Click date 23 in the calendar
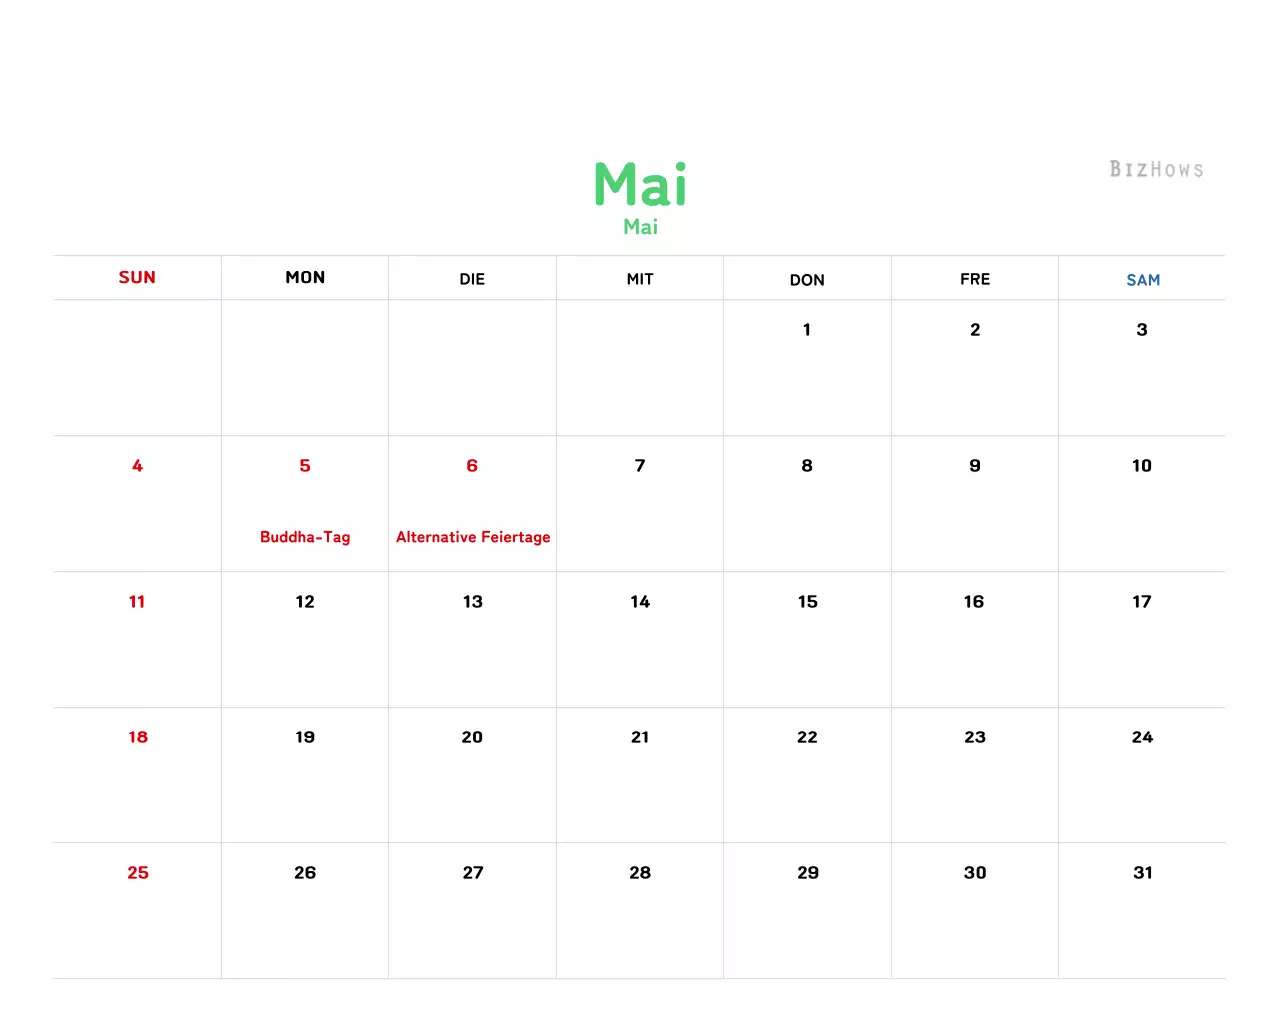The height and width of the screenshot is (1031, 1280). tap(975, 737)
